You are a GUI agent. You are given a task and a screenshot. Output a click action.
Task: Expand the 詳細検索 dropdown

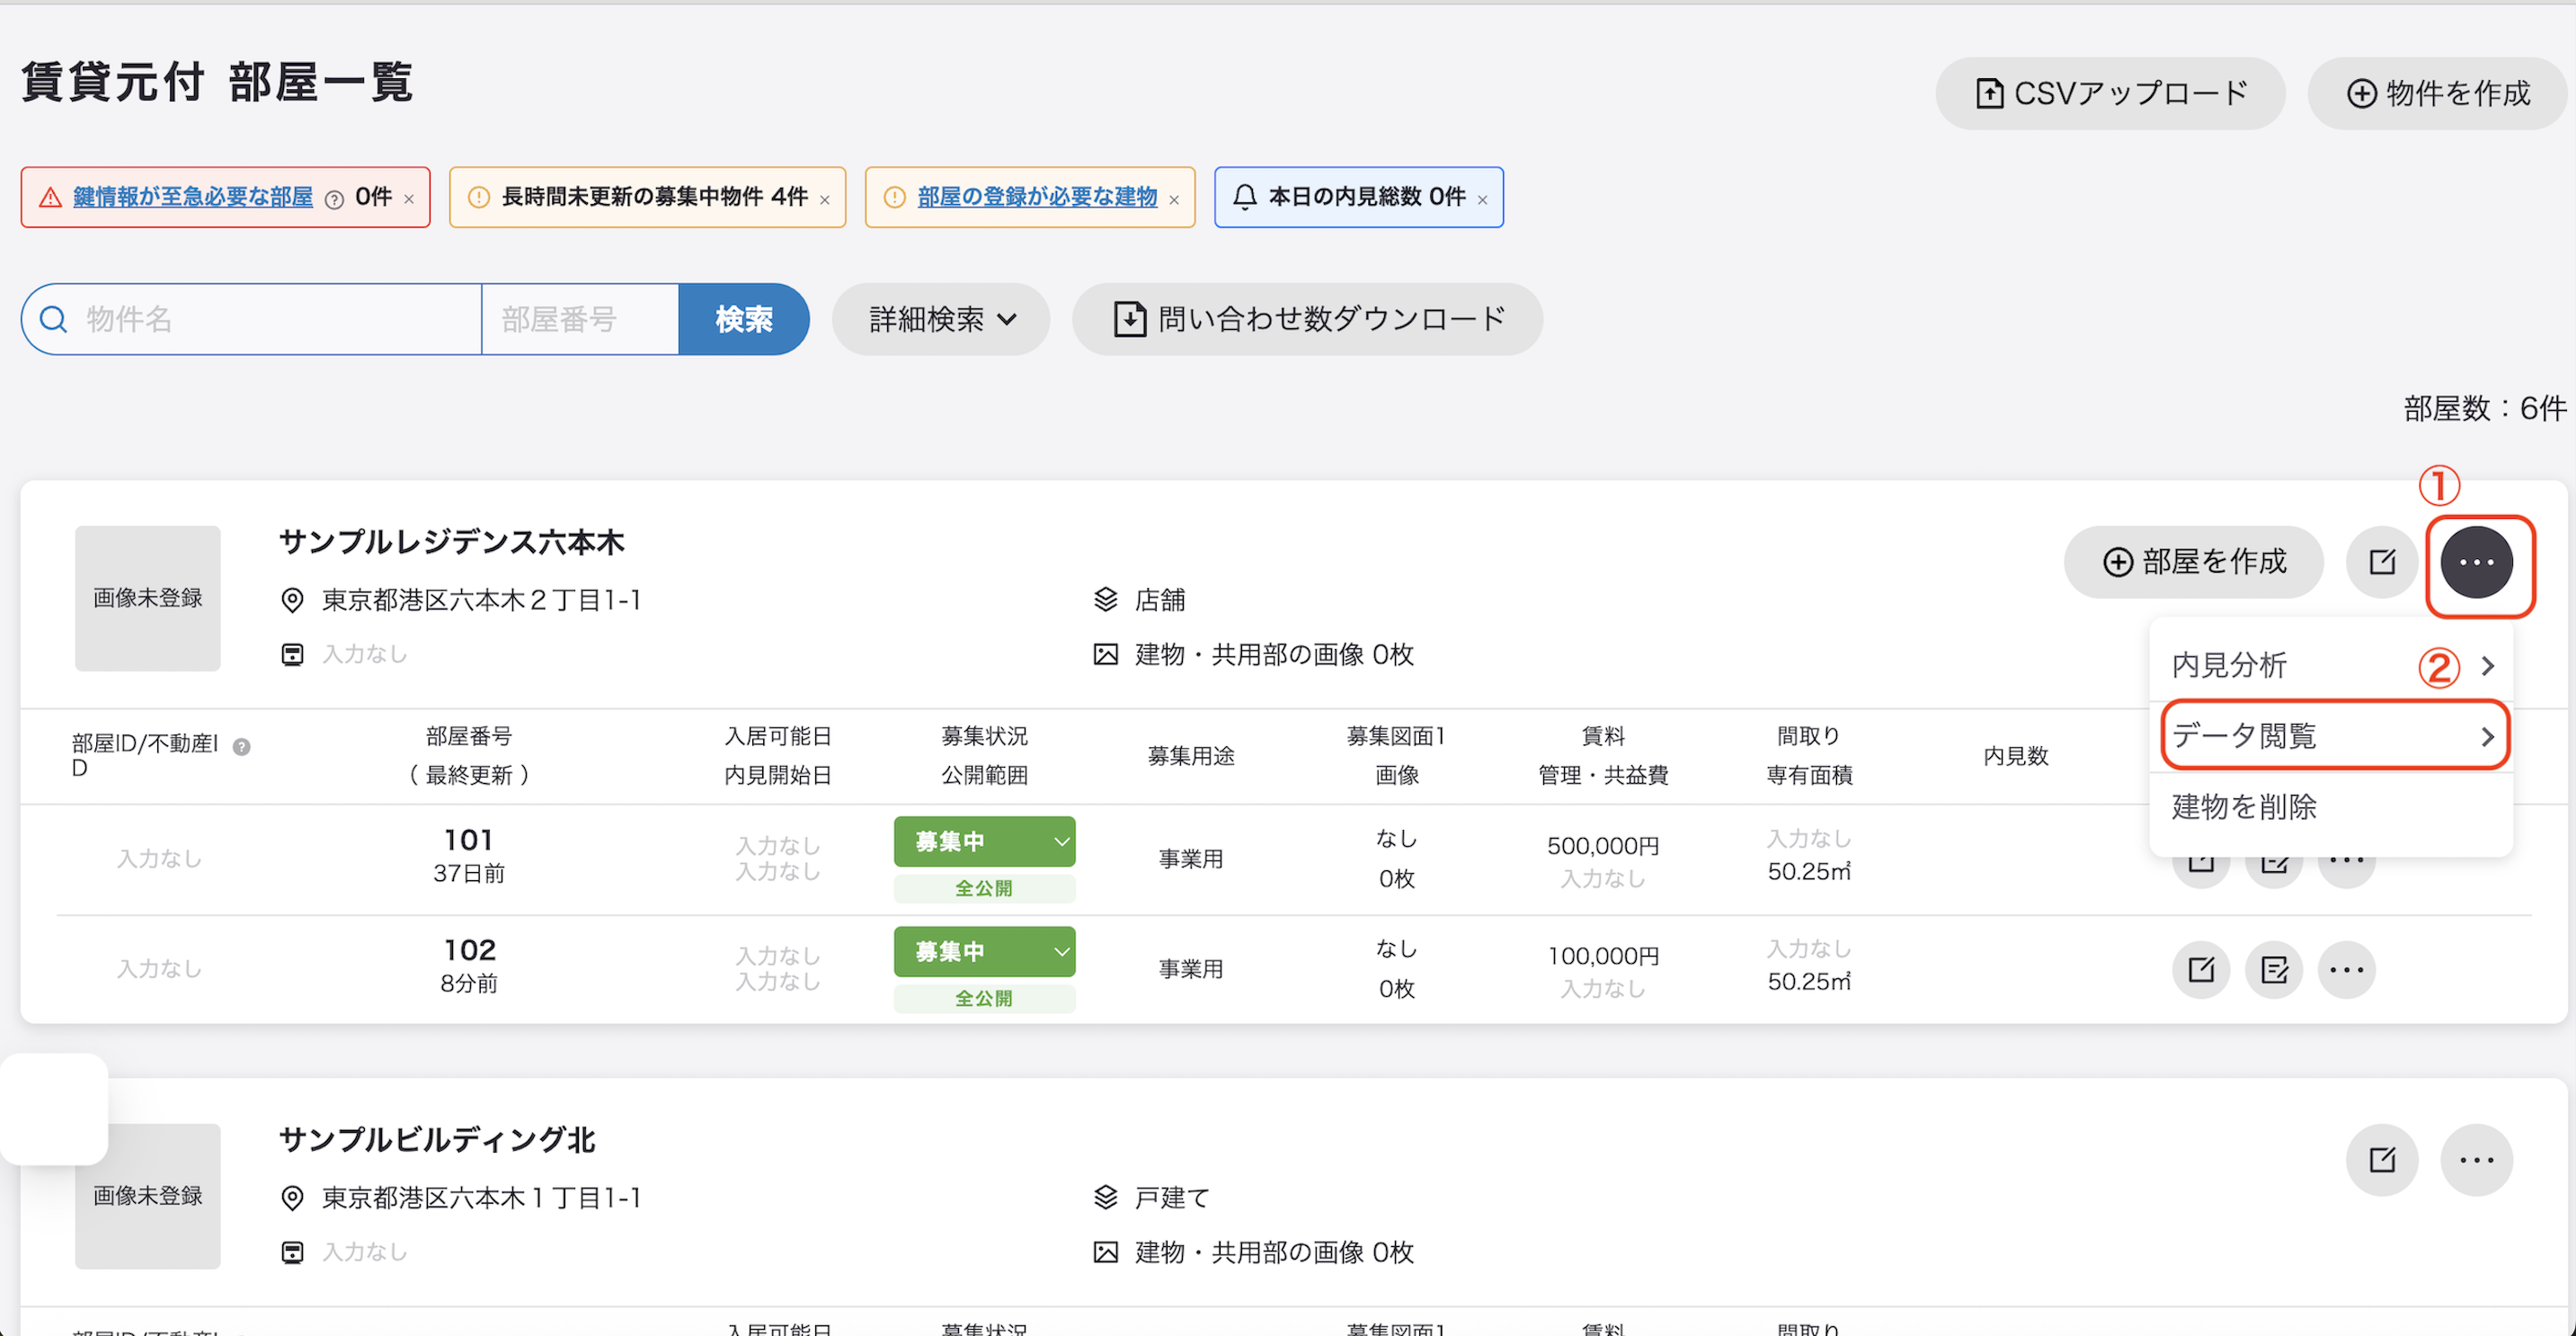[x=941, y=319]
